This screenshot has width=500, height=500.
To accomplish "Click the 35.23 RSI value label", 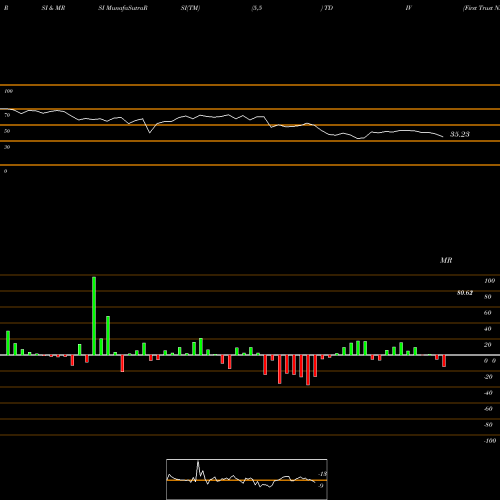I will [460, 134].
